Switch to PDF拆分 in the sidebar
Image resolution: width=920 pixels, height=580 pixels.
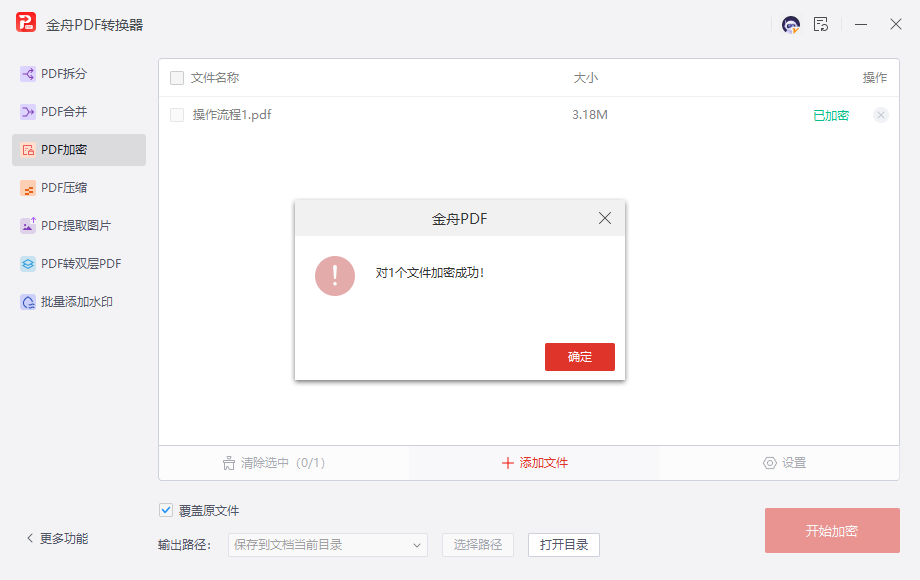pyautogui.click(x=79, y=74)
